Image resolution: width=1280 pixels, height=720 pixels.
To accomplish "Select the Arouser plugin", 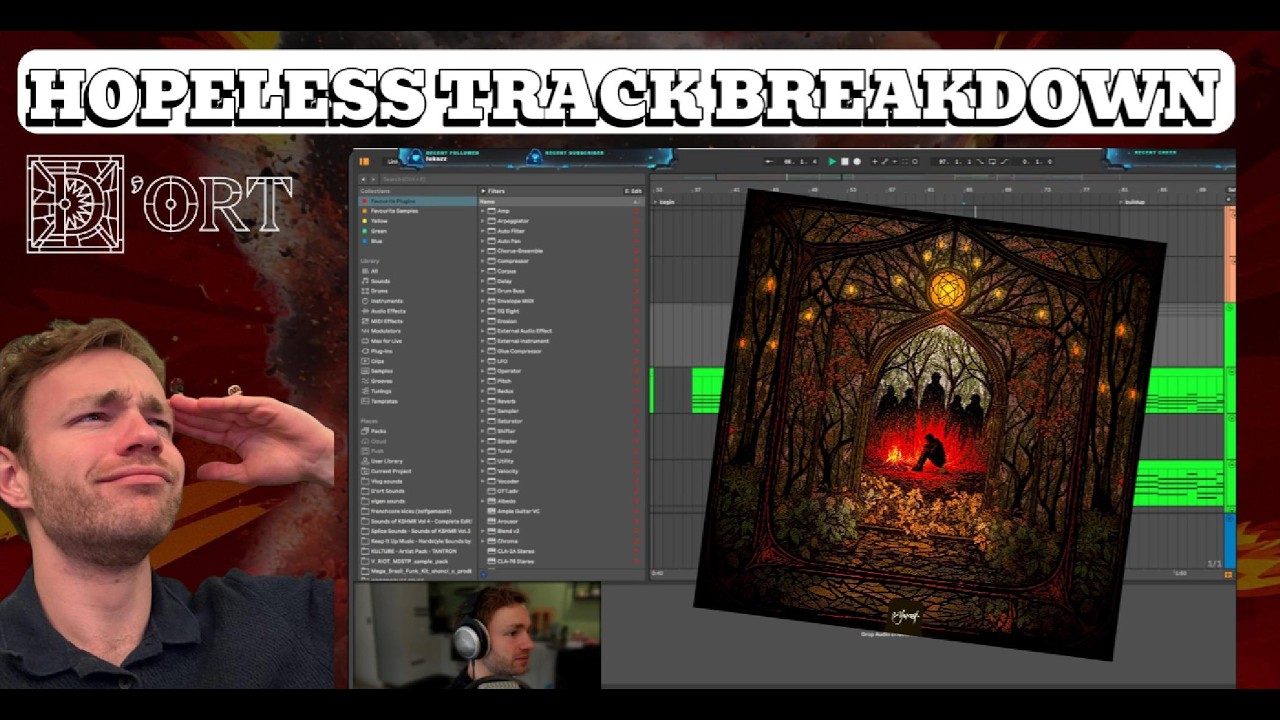I will pyautogui.click(x=505, y=521).
